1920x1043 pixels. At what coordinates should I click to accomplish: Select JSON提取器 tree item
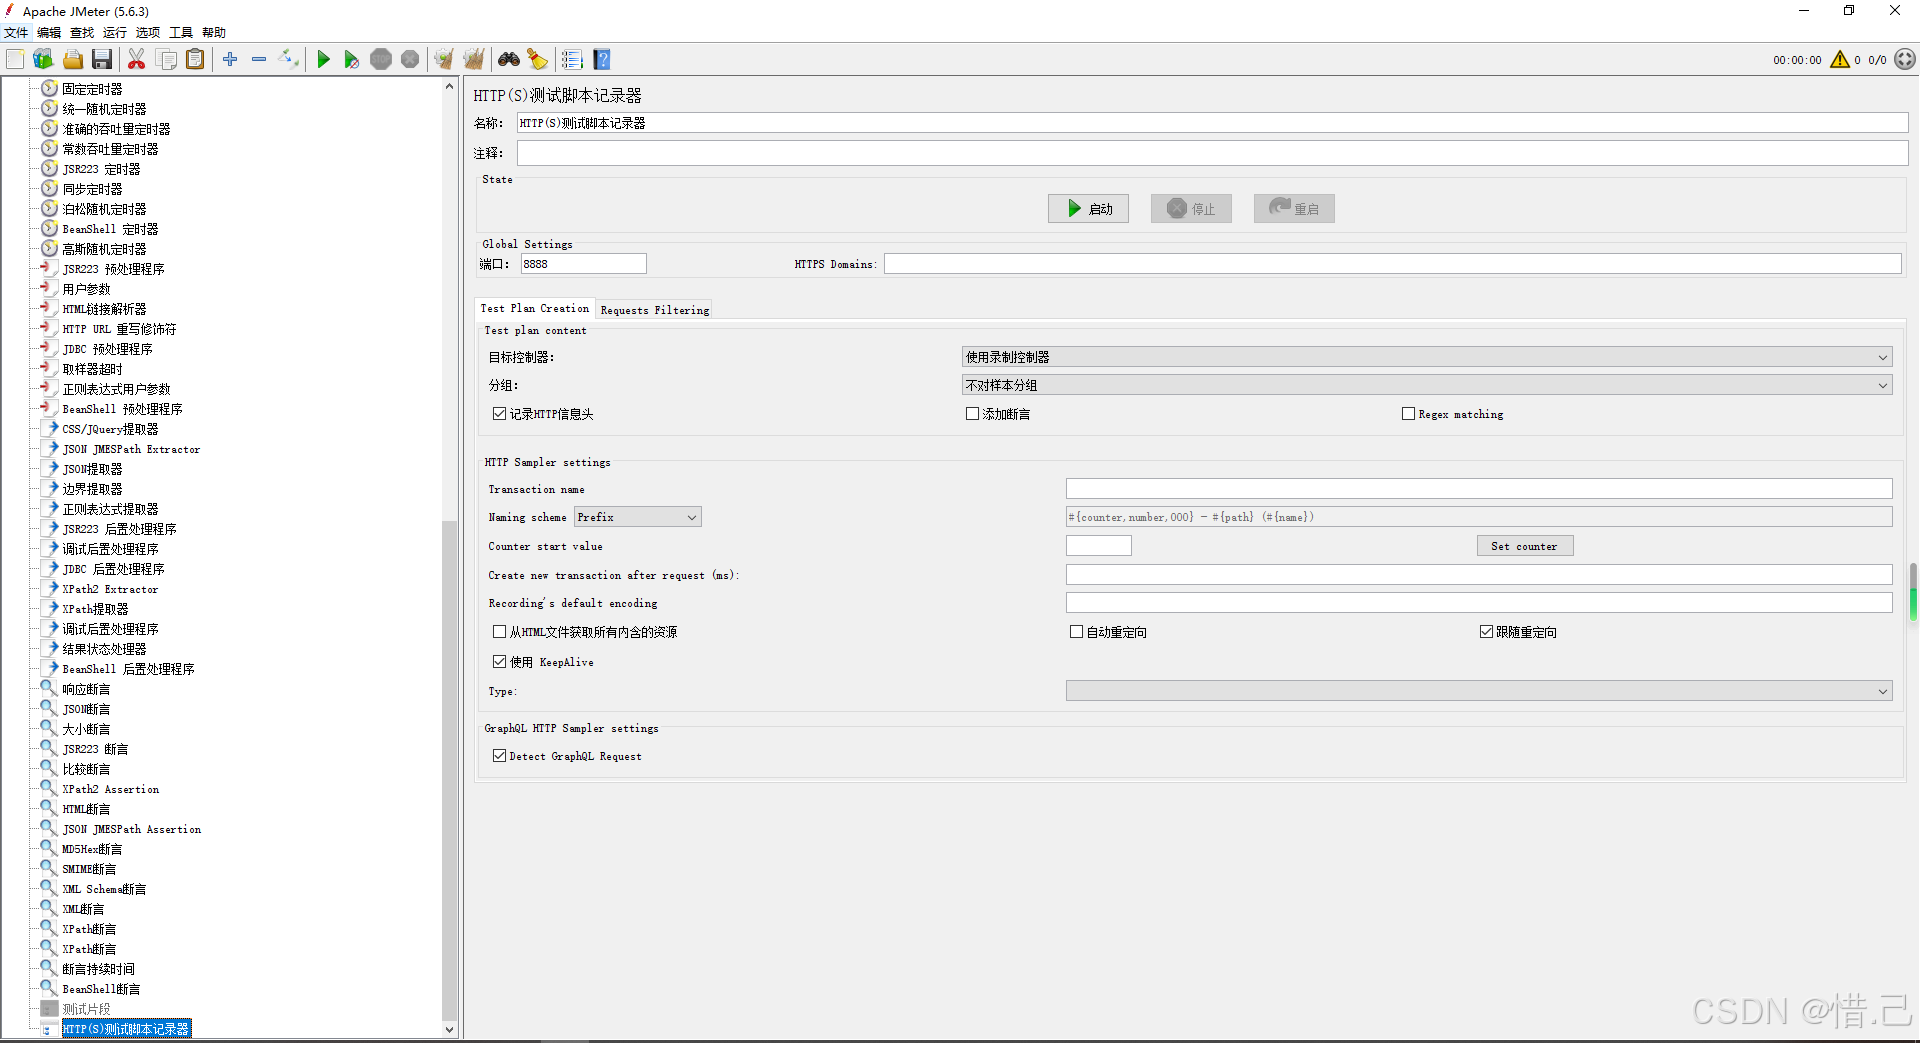pos(92,469)
